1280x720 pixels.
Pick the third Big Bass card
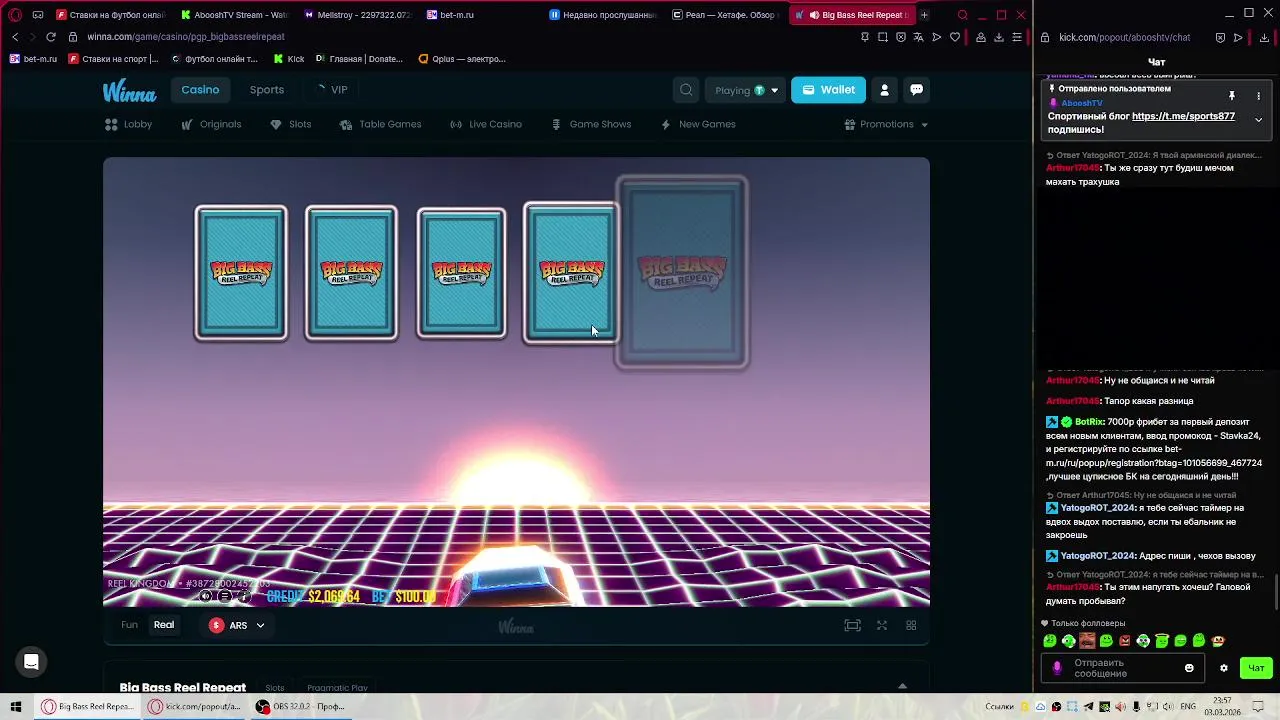click(461, 273)
